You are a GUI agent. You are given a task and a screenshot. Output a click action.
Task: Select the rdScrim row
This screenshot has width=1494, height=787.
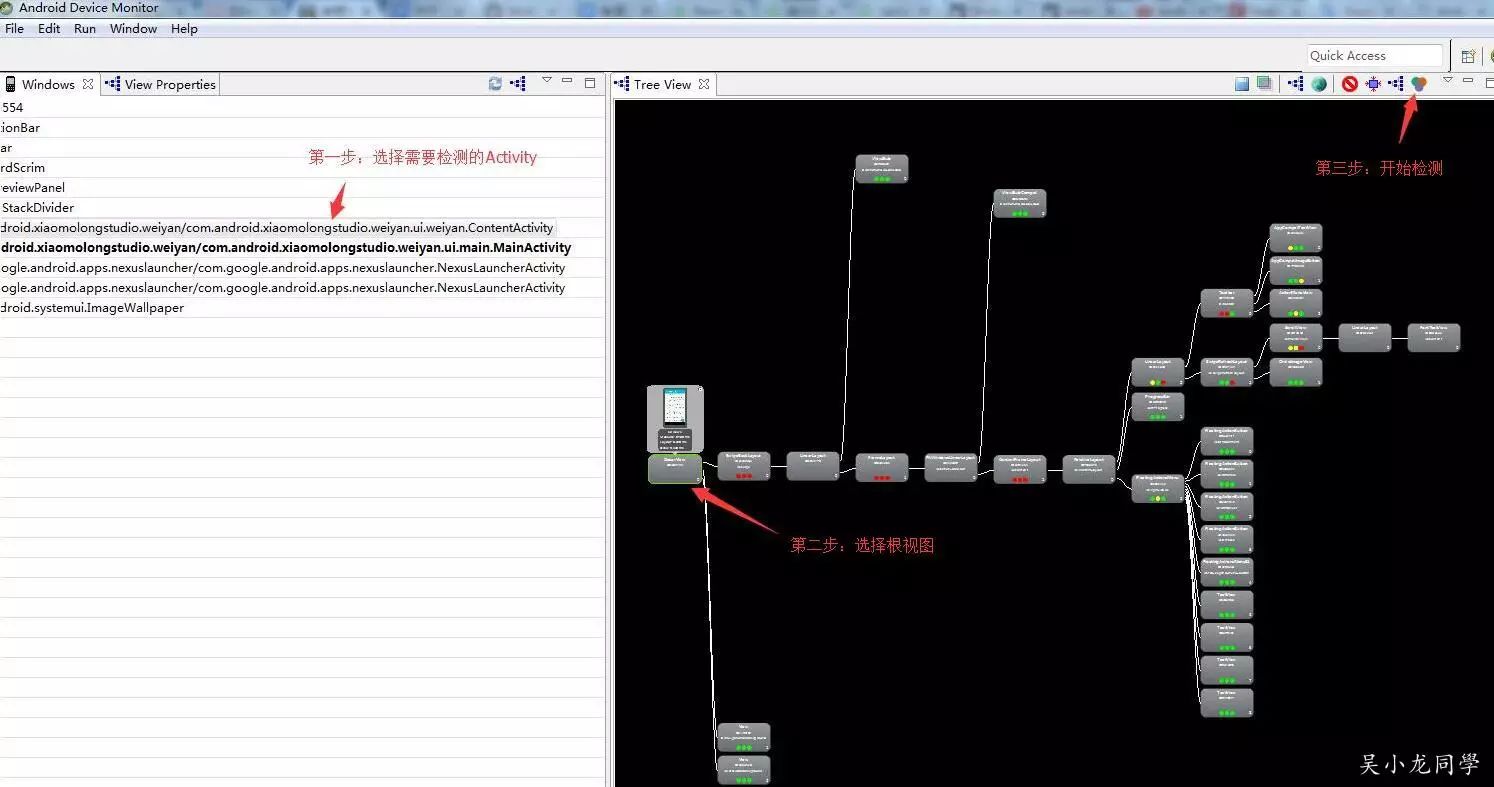[x=302, y=168]
